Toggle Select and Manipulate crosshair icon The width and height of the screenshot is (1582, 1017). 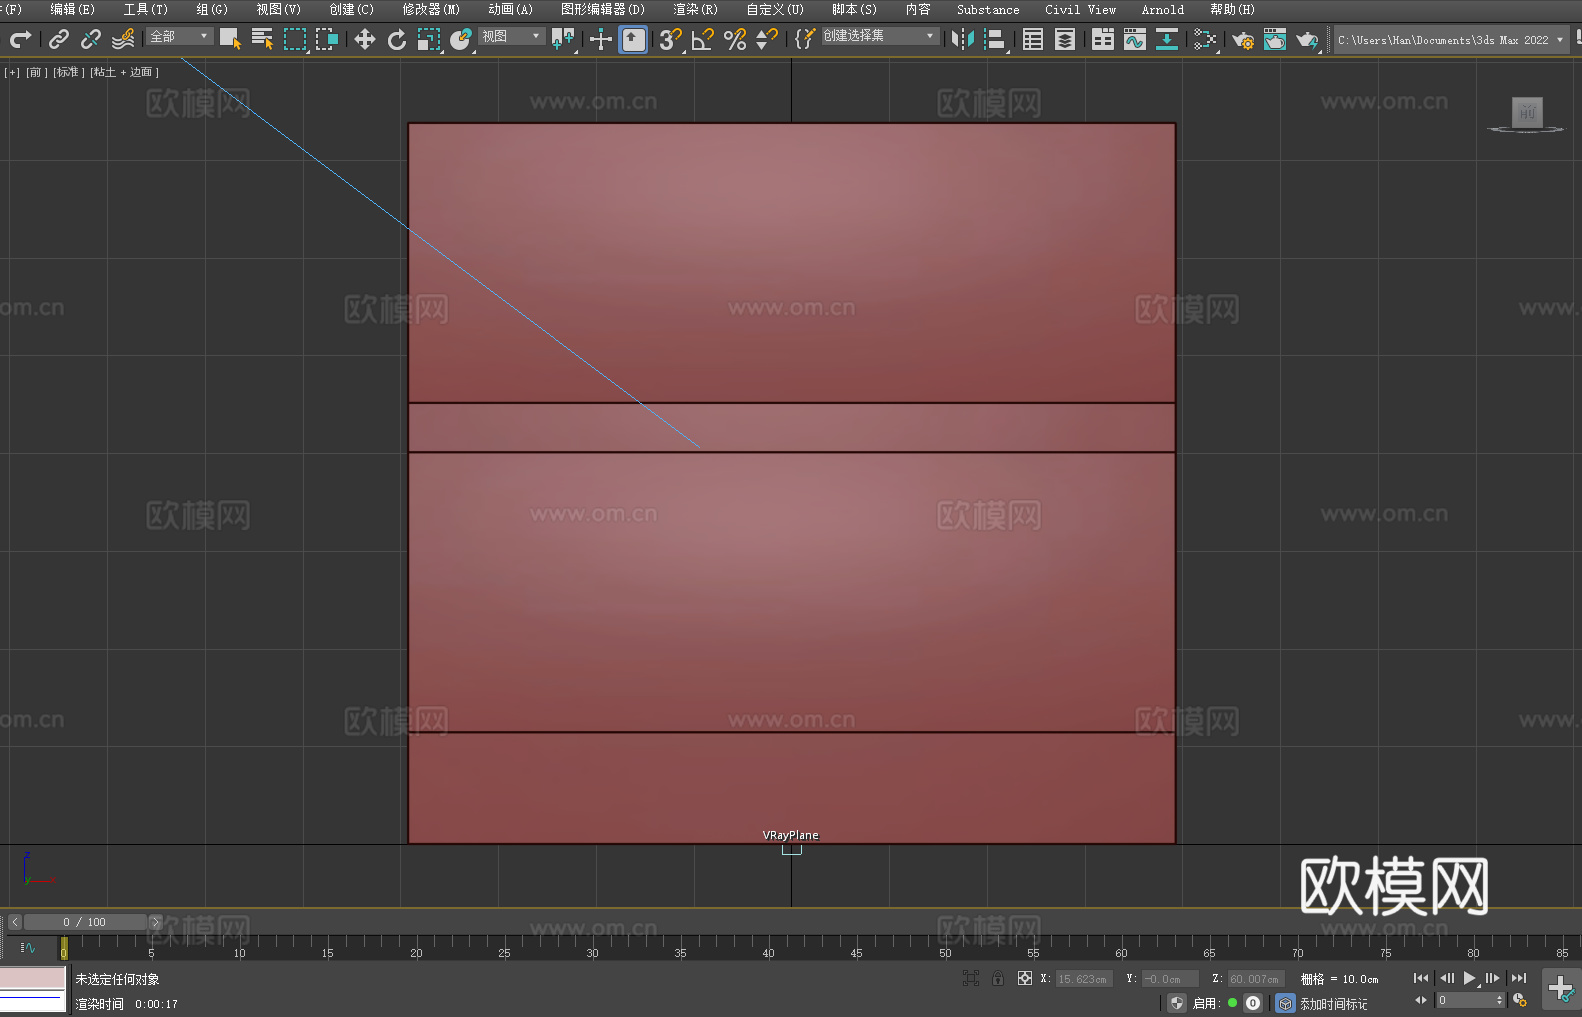[601, 39]
